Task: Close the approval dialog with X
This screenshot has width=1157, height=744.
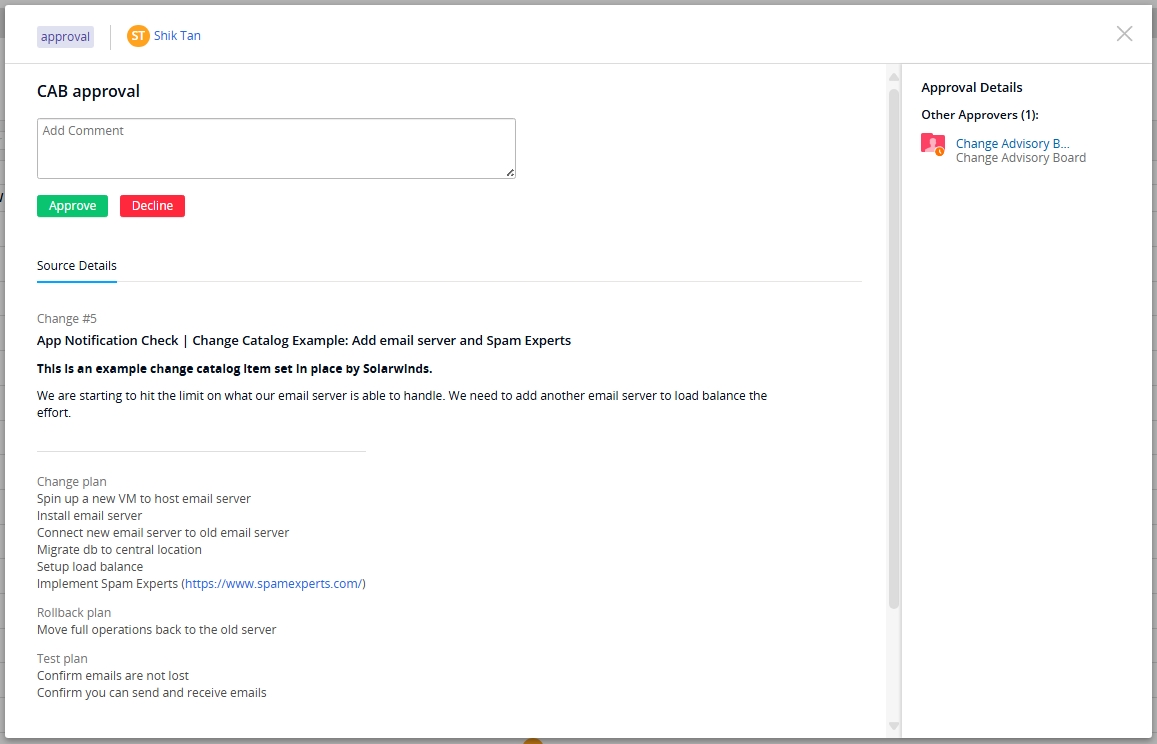Action: [x=1124, y=34]
